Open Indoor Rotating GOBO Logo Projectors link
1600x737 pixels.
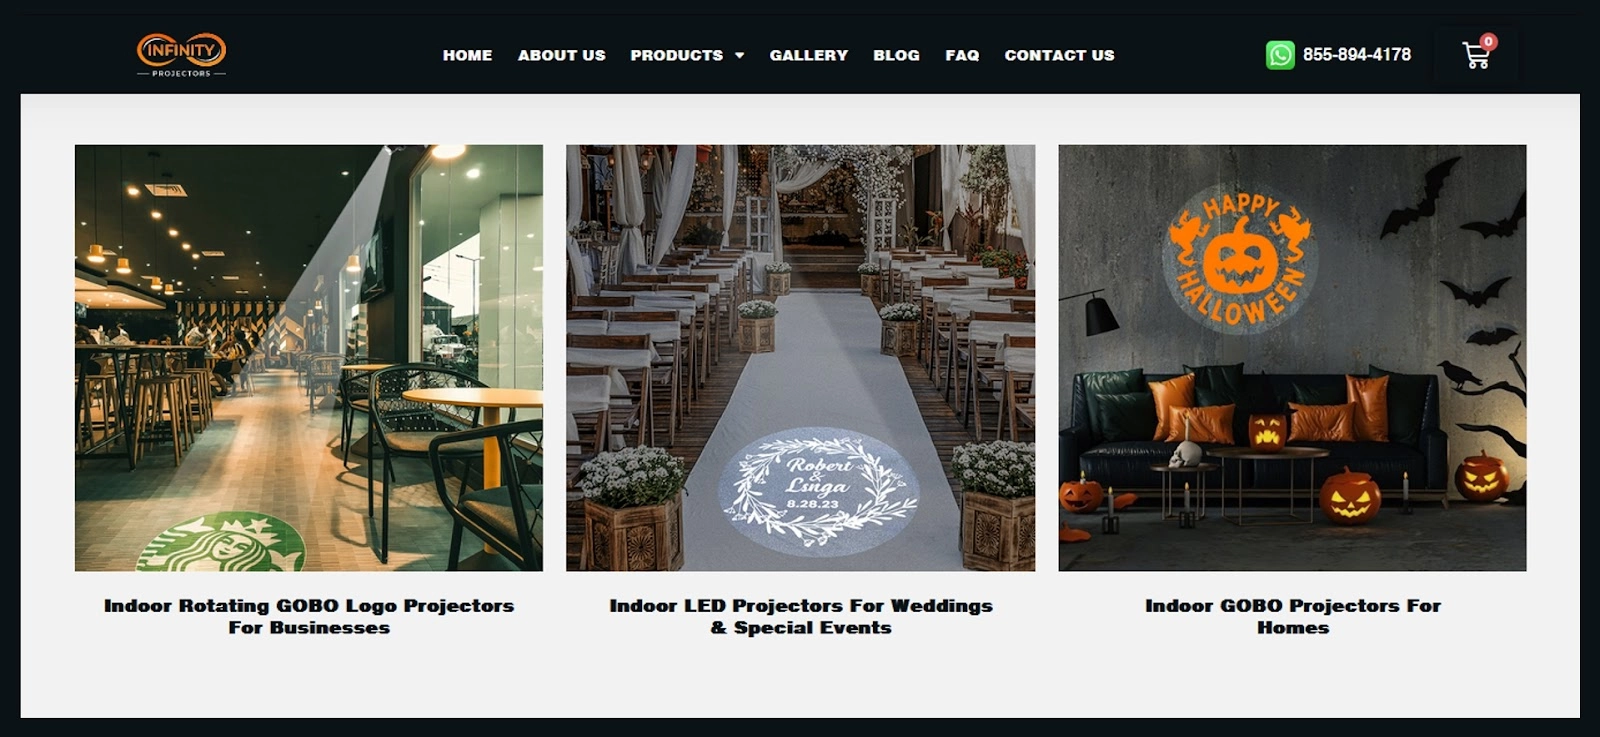point(309,616)
